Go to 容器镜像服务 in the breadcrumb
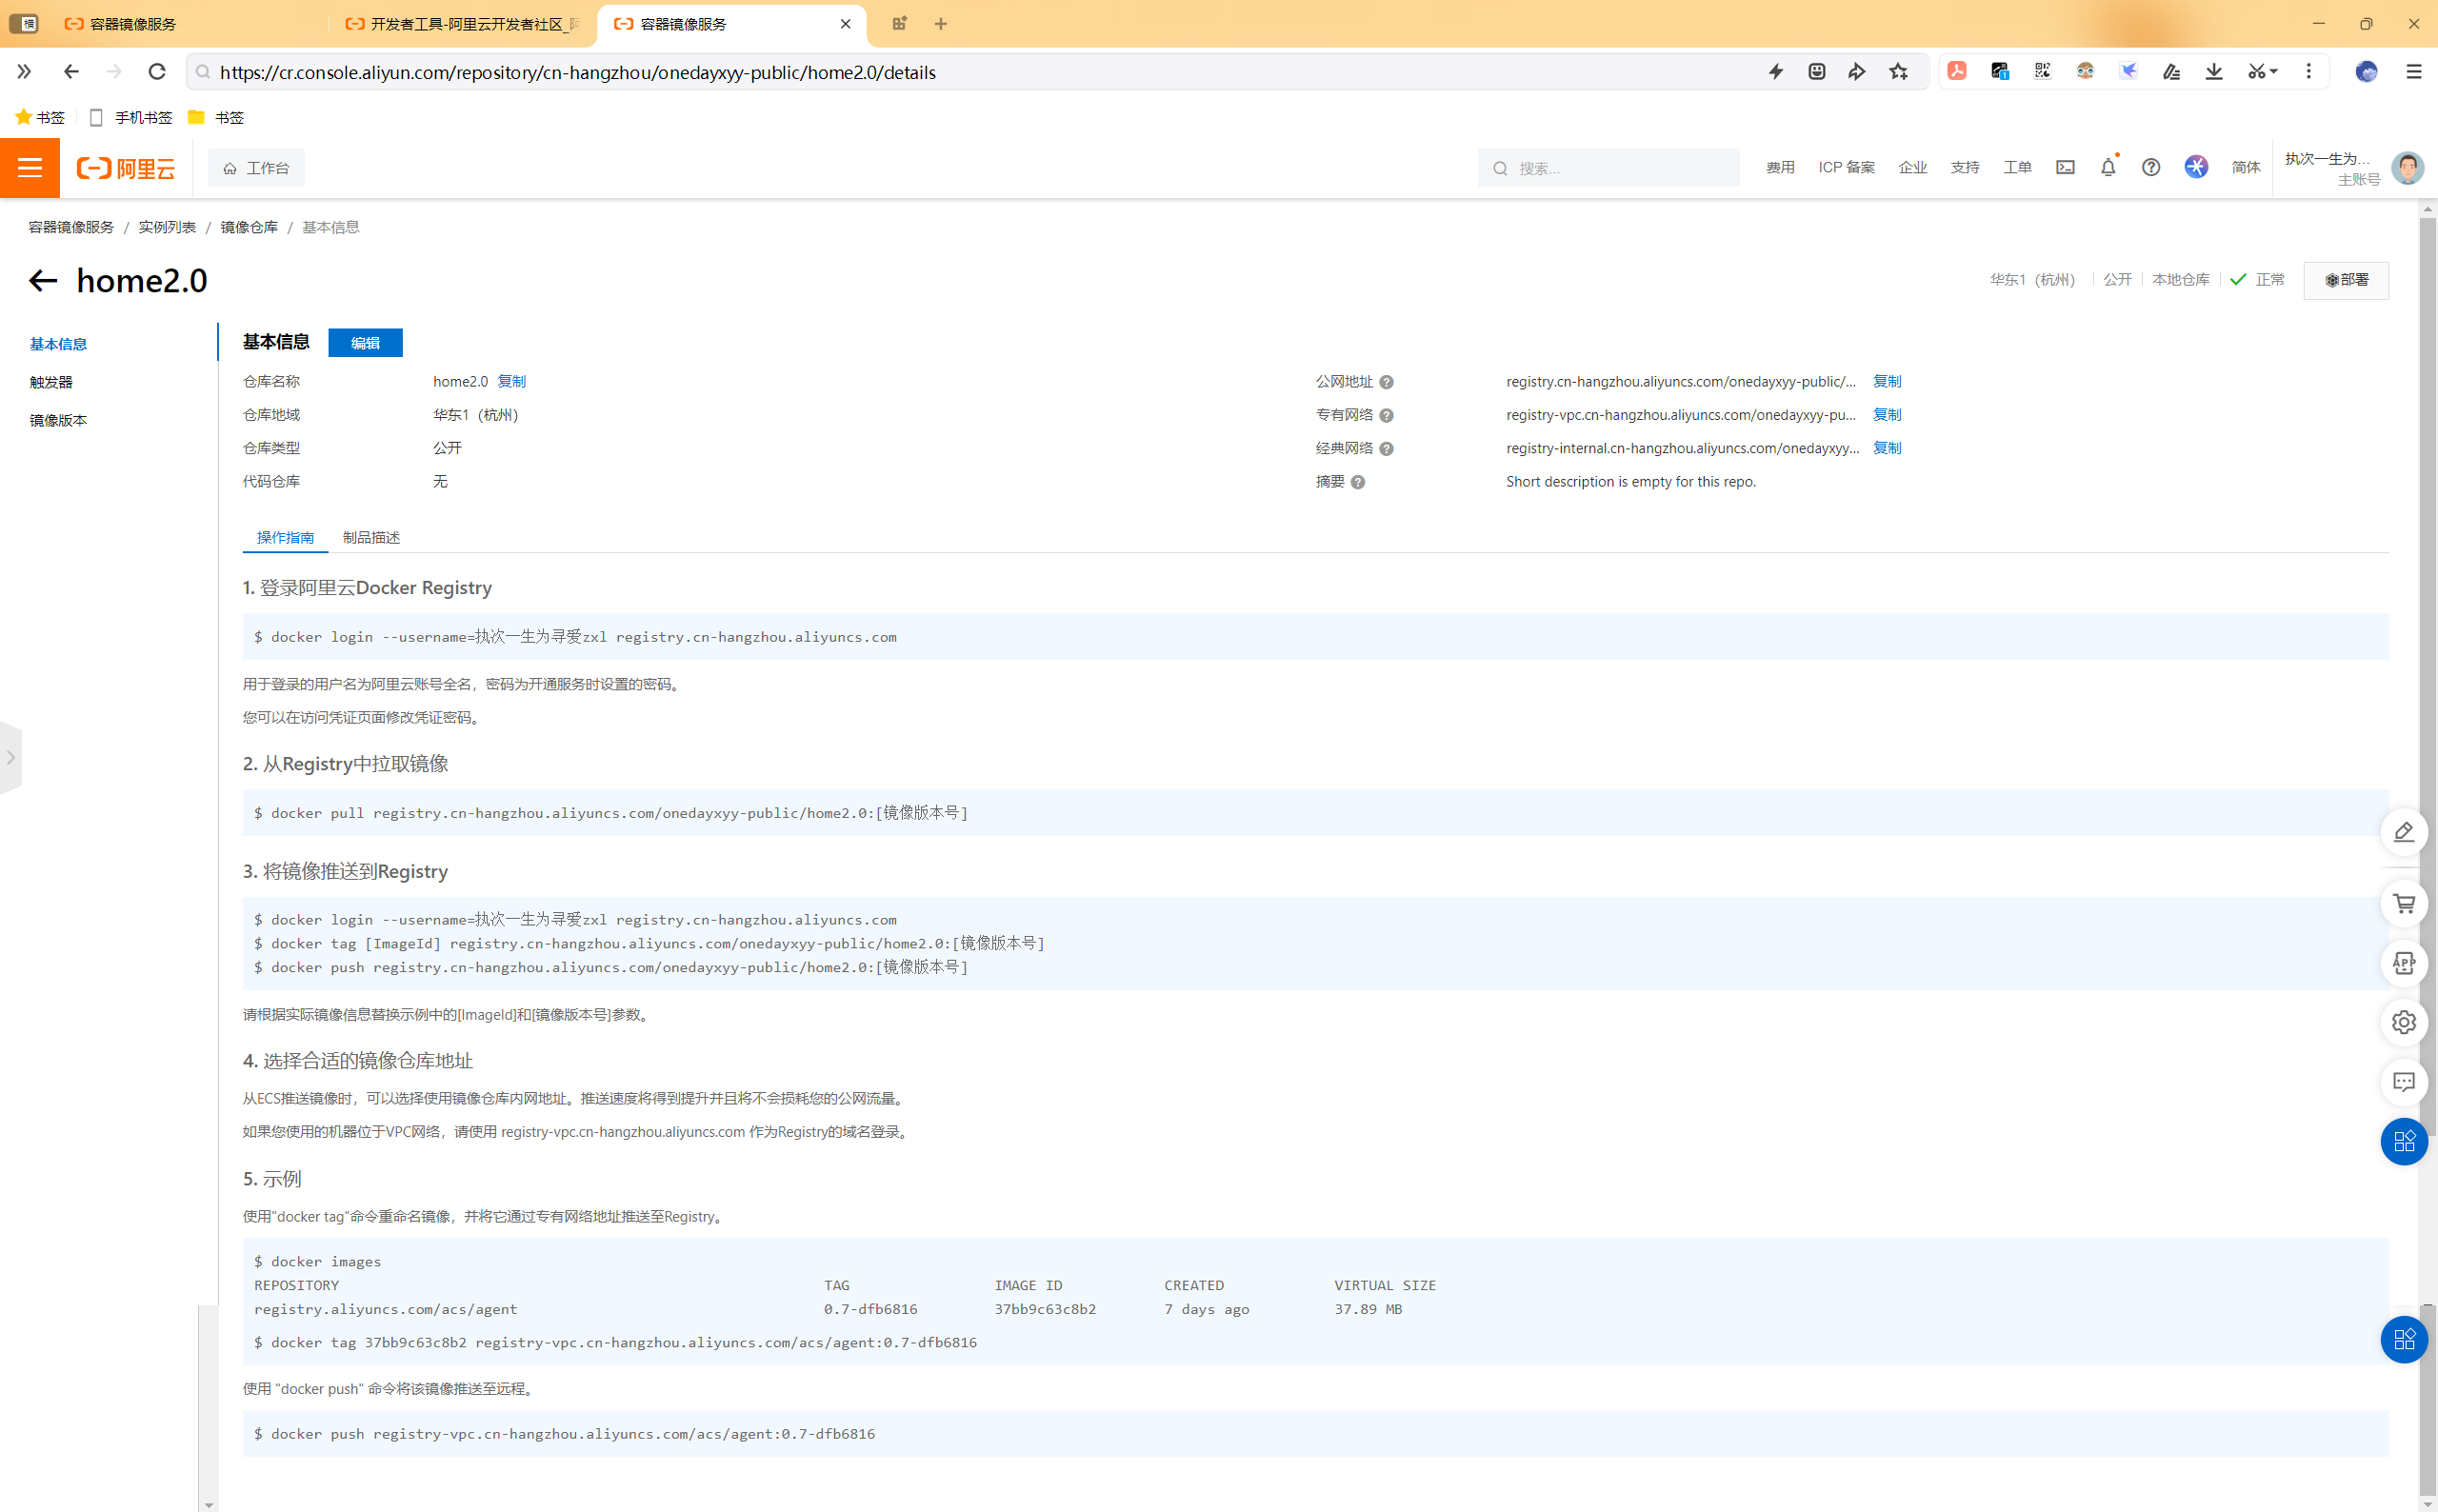Viewport: 2438px width, 1512px height. pyautogui.click(x=71, y=228)
